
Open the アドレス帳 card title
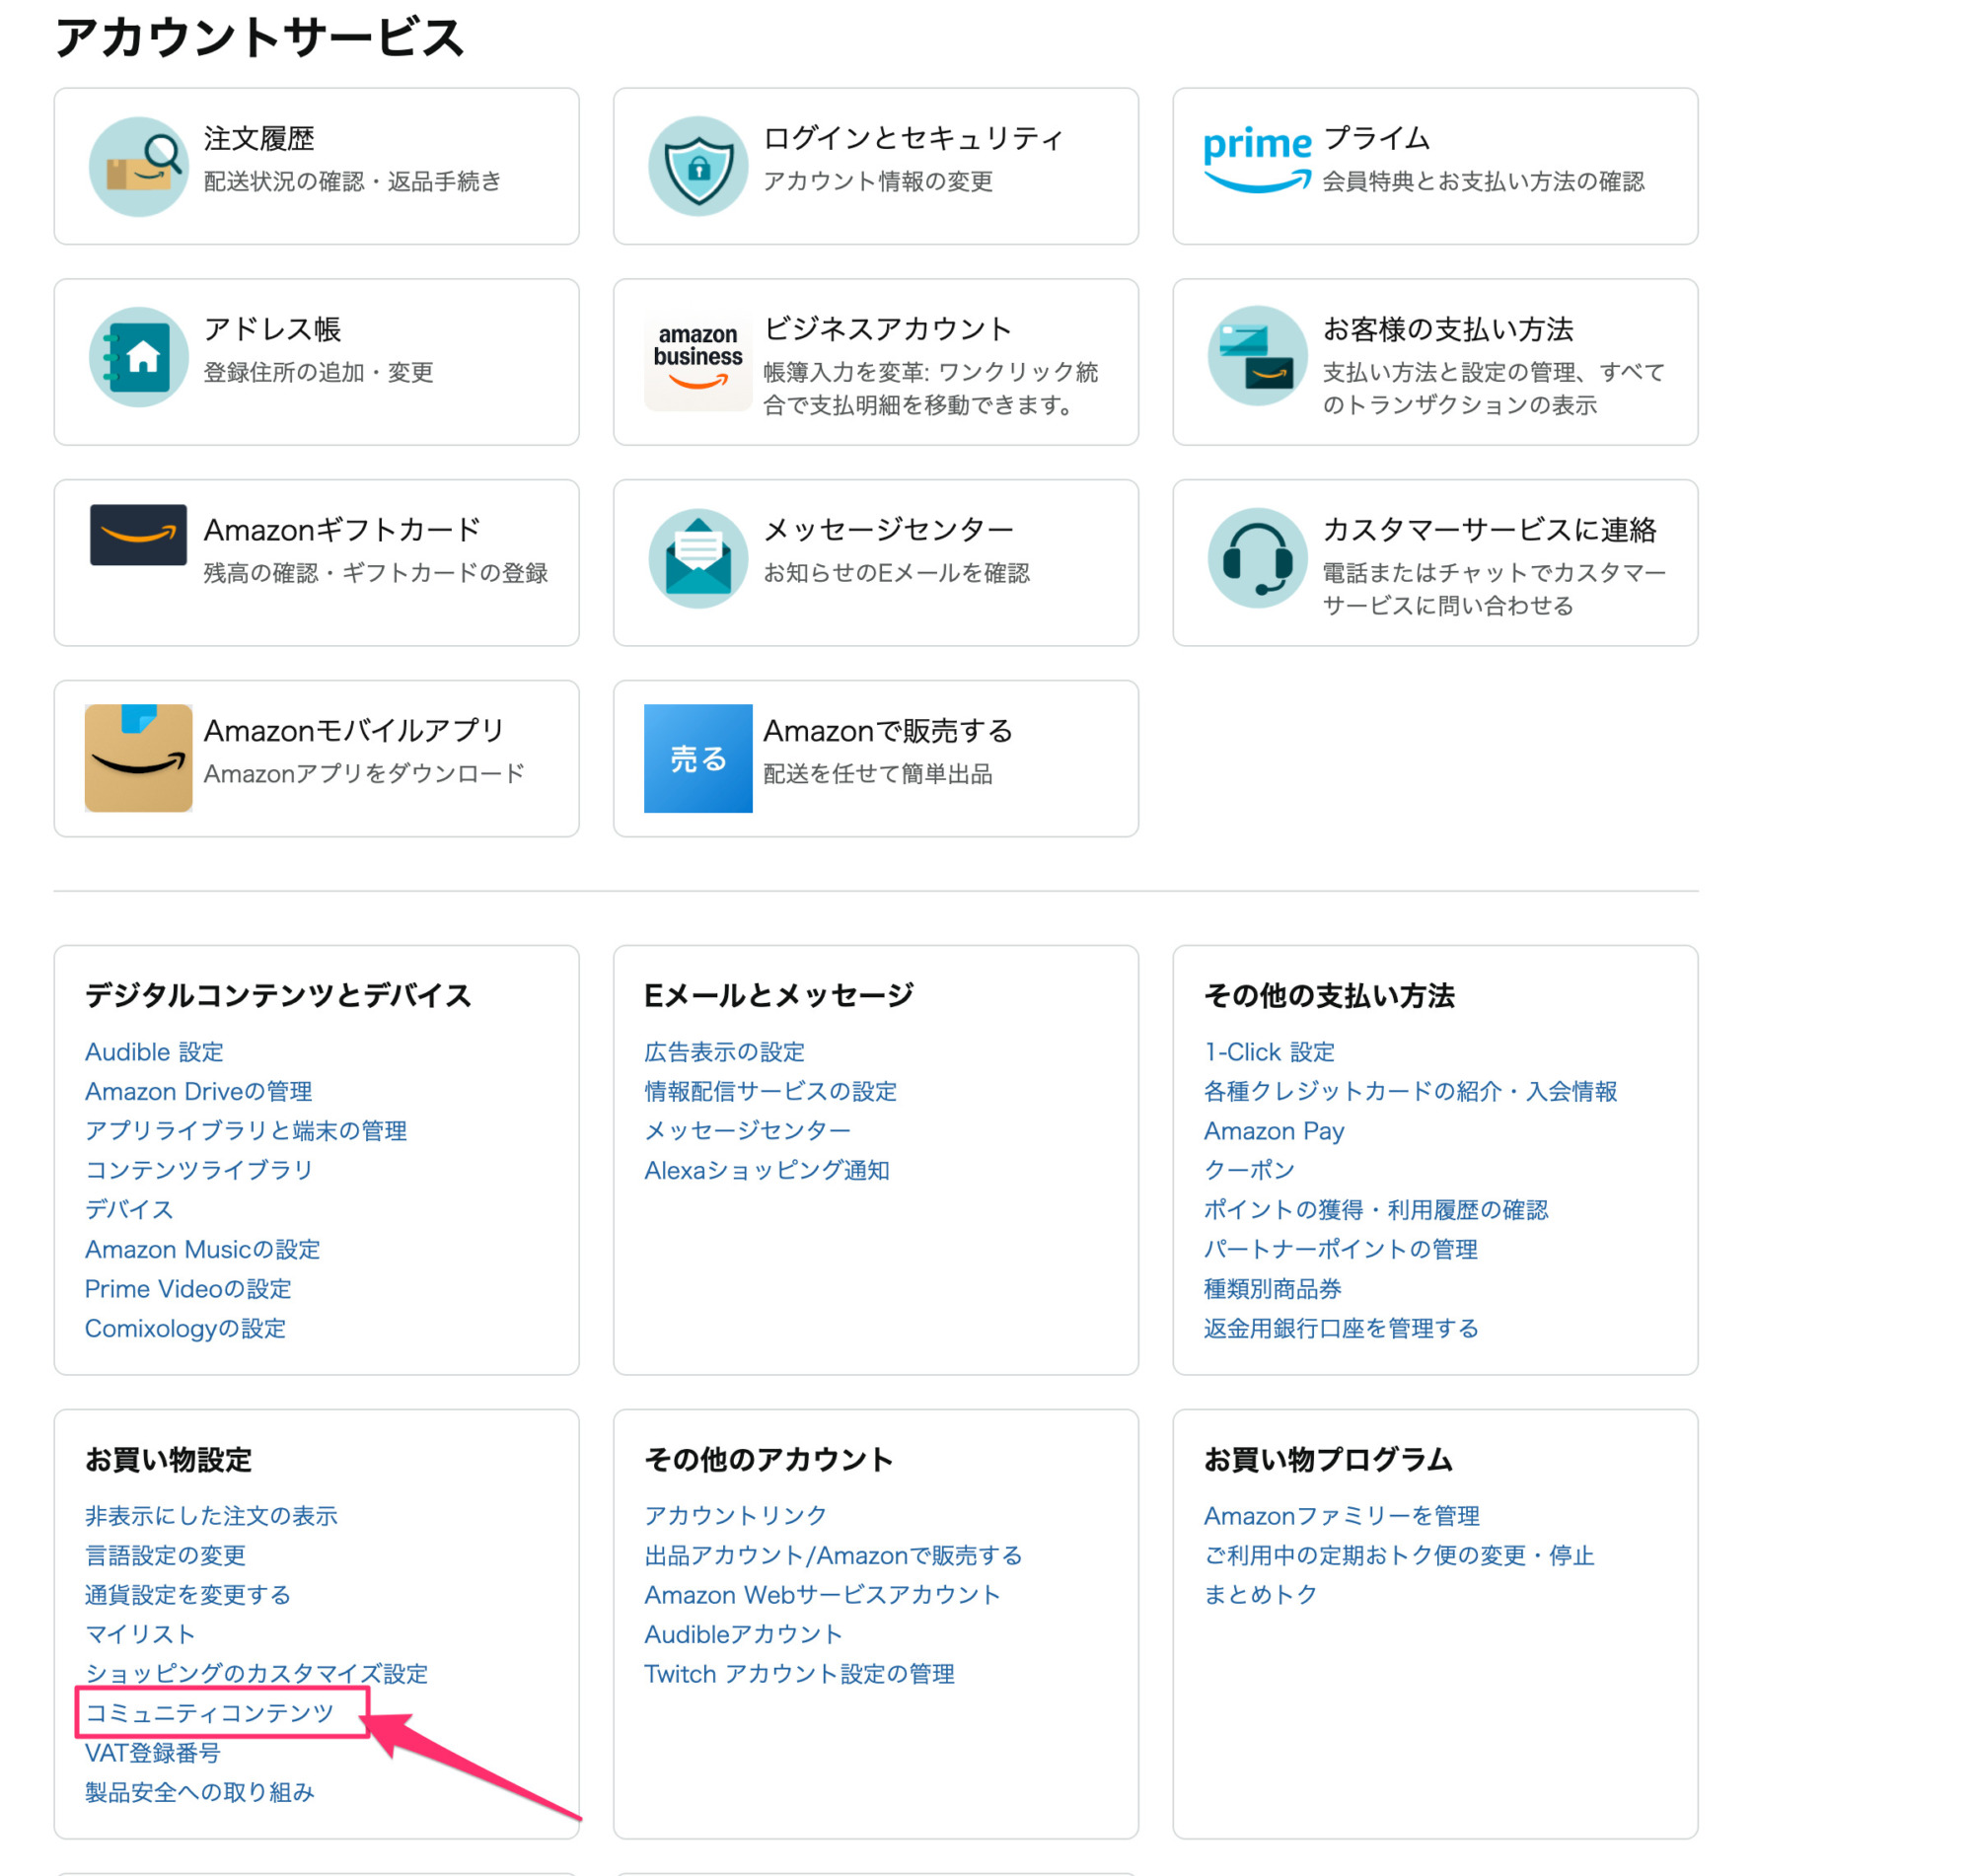pyautogui.click(x=272, y=329)
